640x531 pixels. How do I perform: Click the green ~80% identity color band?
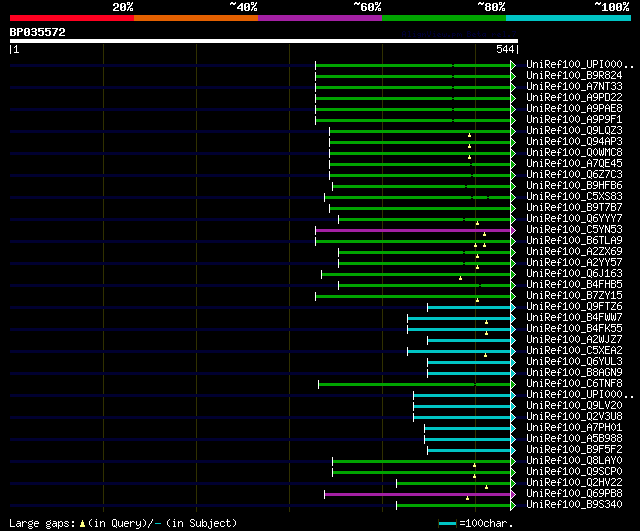click(444, 18)
